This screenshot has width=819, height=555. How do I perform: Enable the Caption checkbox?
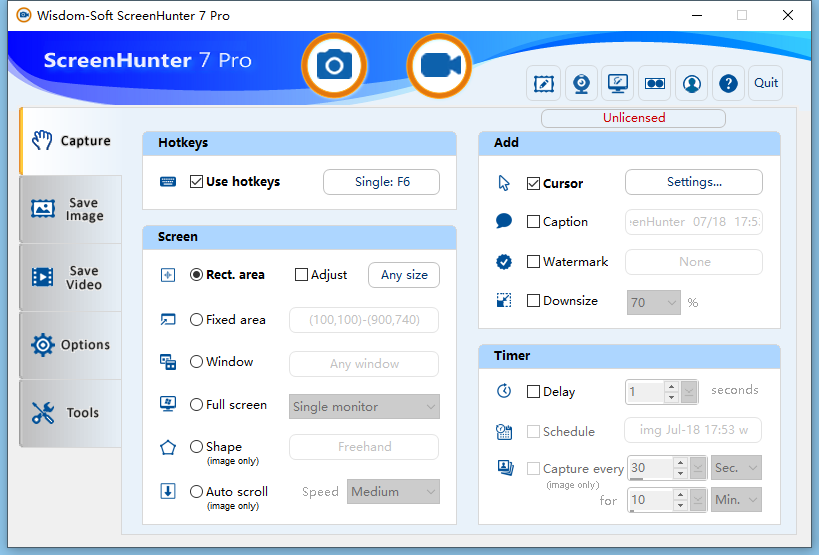pyautogui.click(x=533, y=221)
